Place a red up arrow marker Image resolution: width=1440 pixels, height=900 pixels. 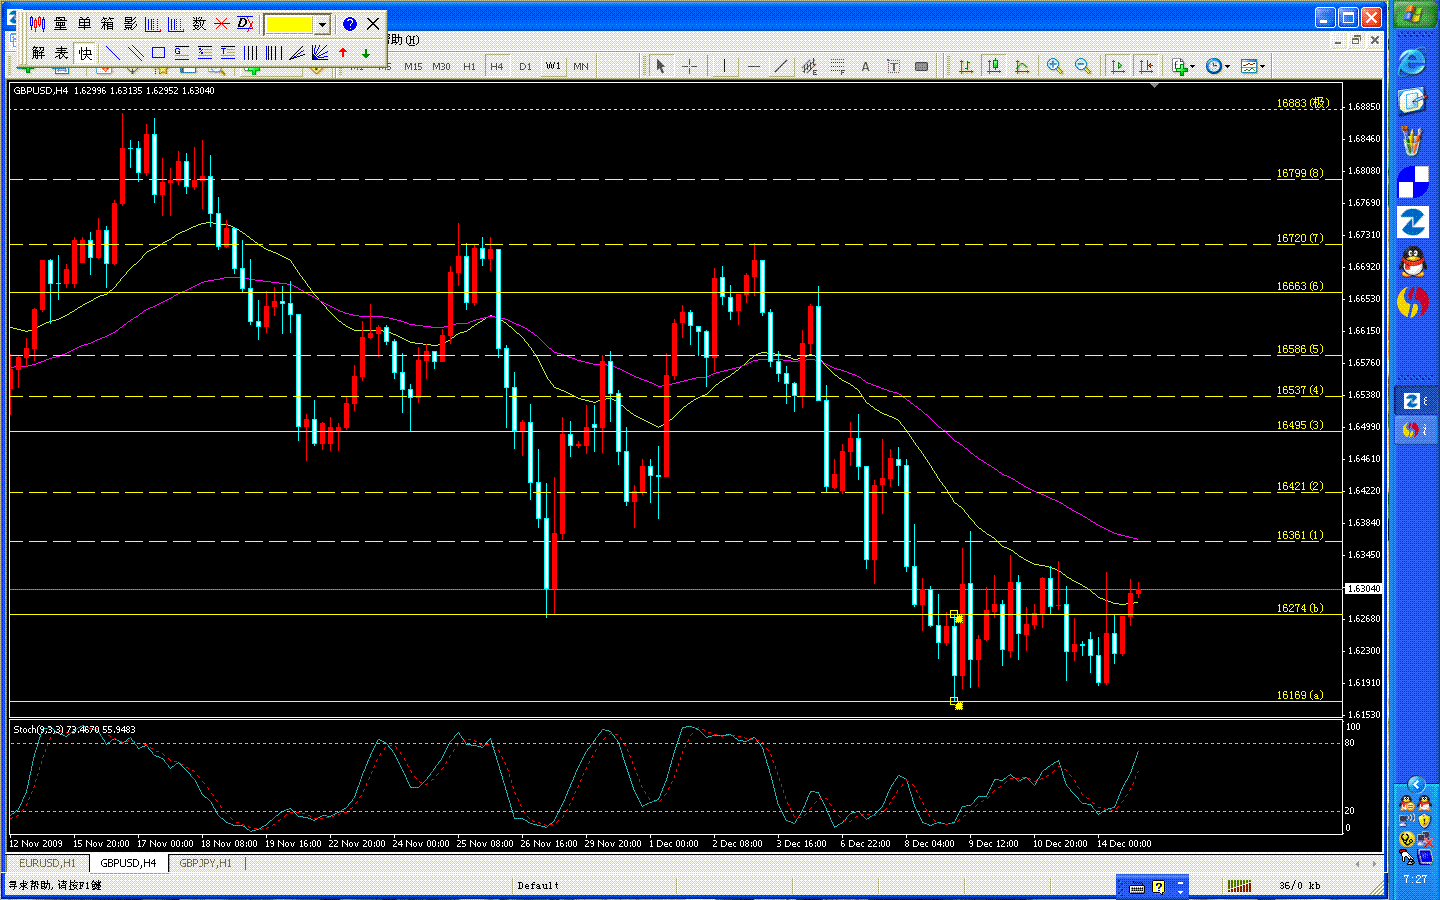click(x=343, y=53)
